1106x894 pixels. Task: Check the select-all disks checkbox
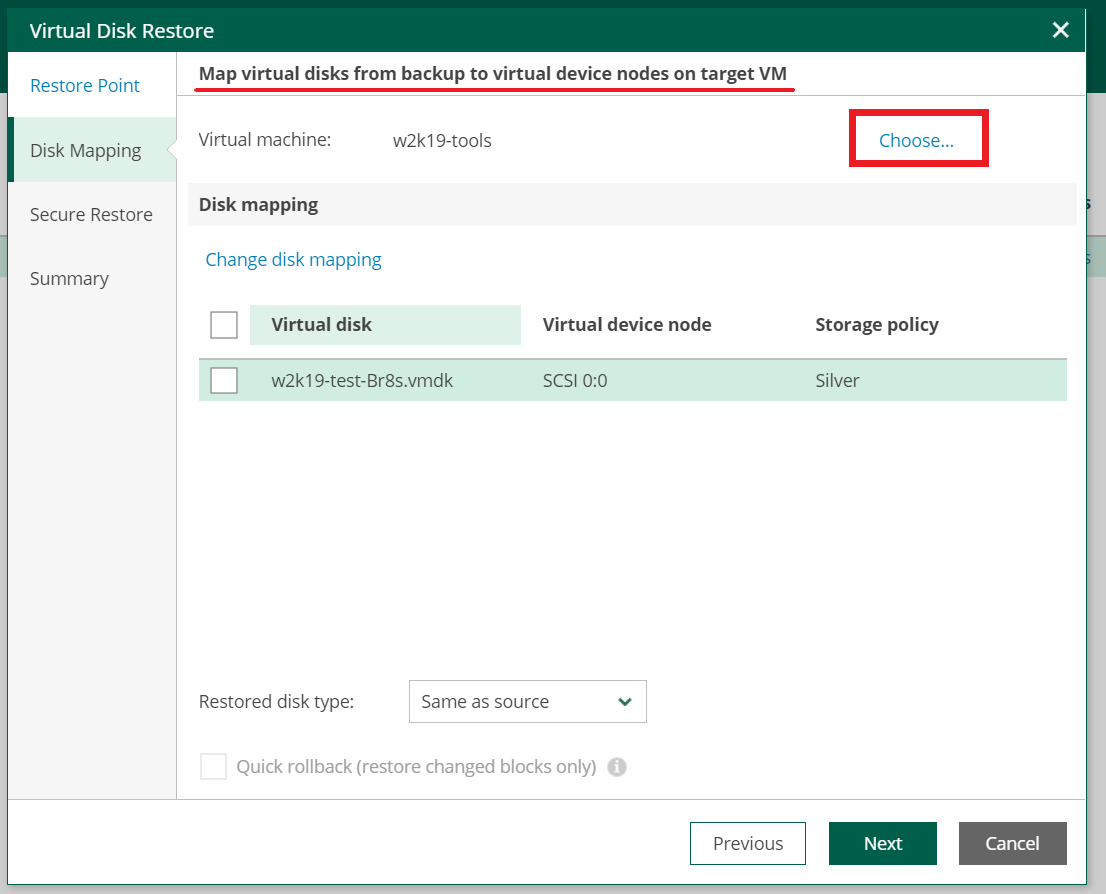pyautogui.click(x=223, y=324)
